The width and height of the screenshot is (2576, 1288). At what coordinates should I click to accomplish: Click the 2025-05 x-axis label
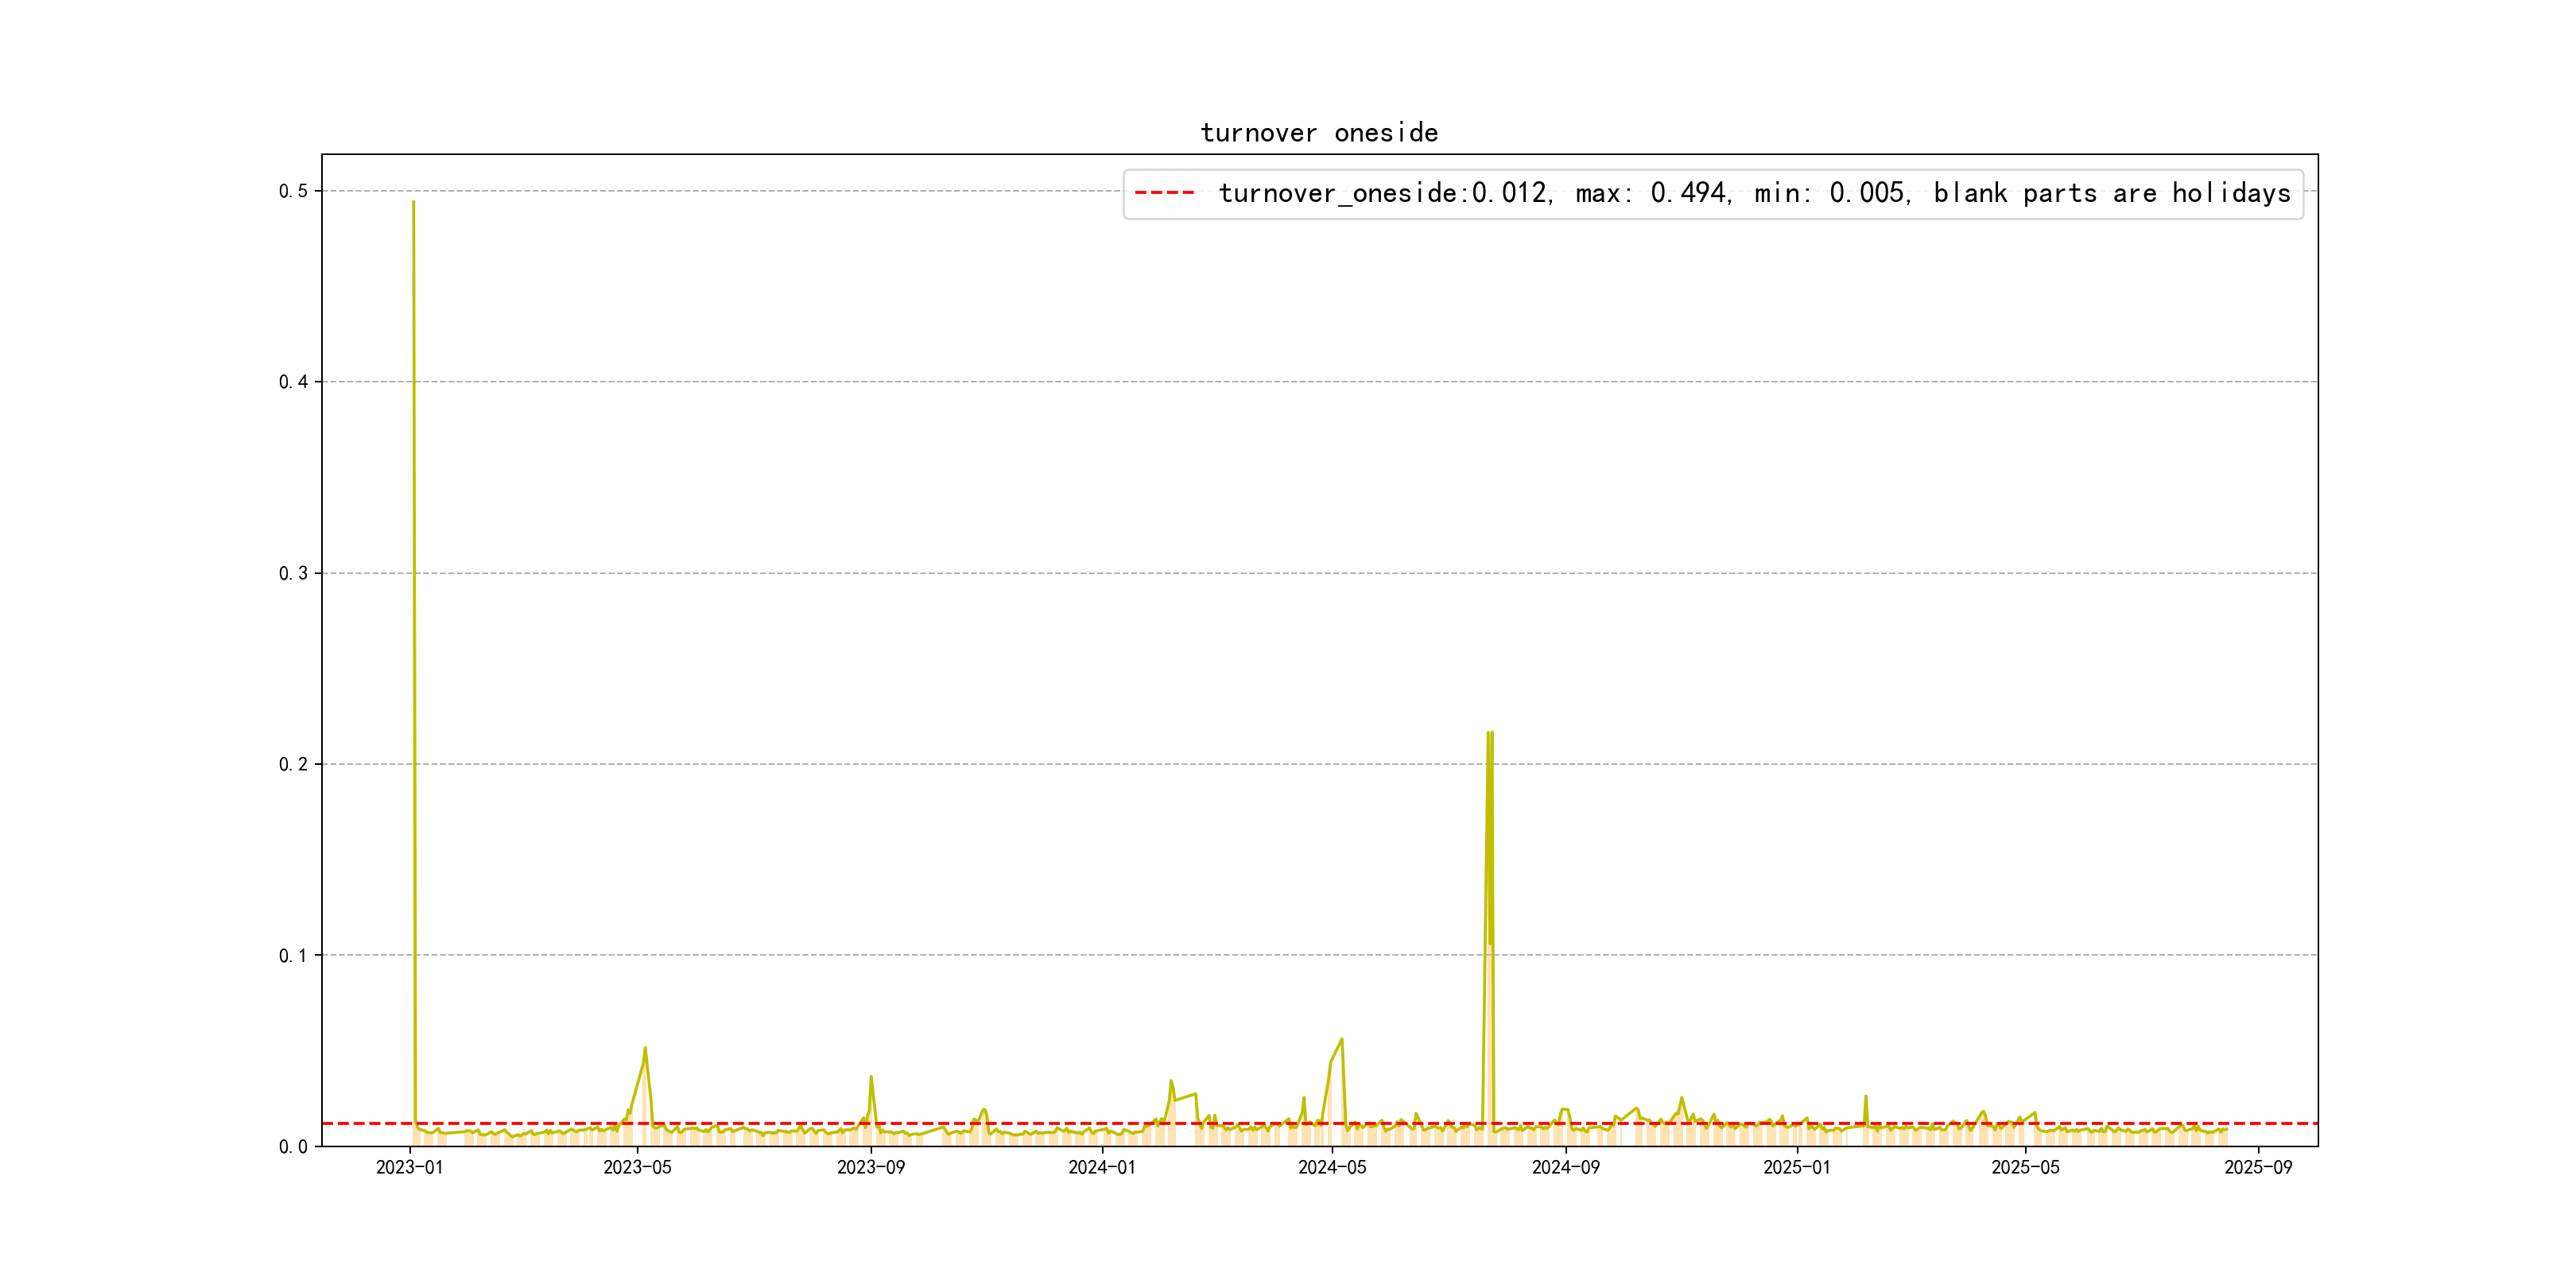click(2025, 1168)
